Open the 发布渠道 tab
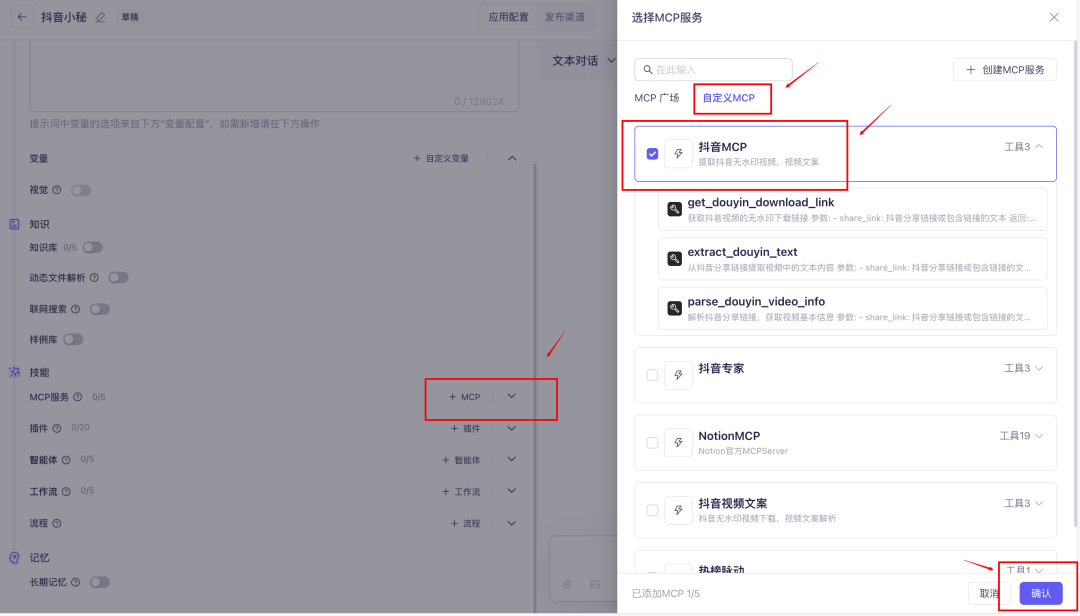1080x616 pixels. [x=565, y=17]
